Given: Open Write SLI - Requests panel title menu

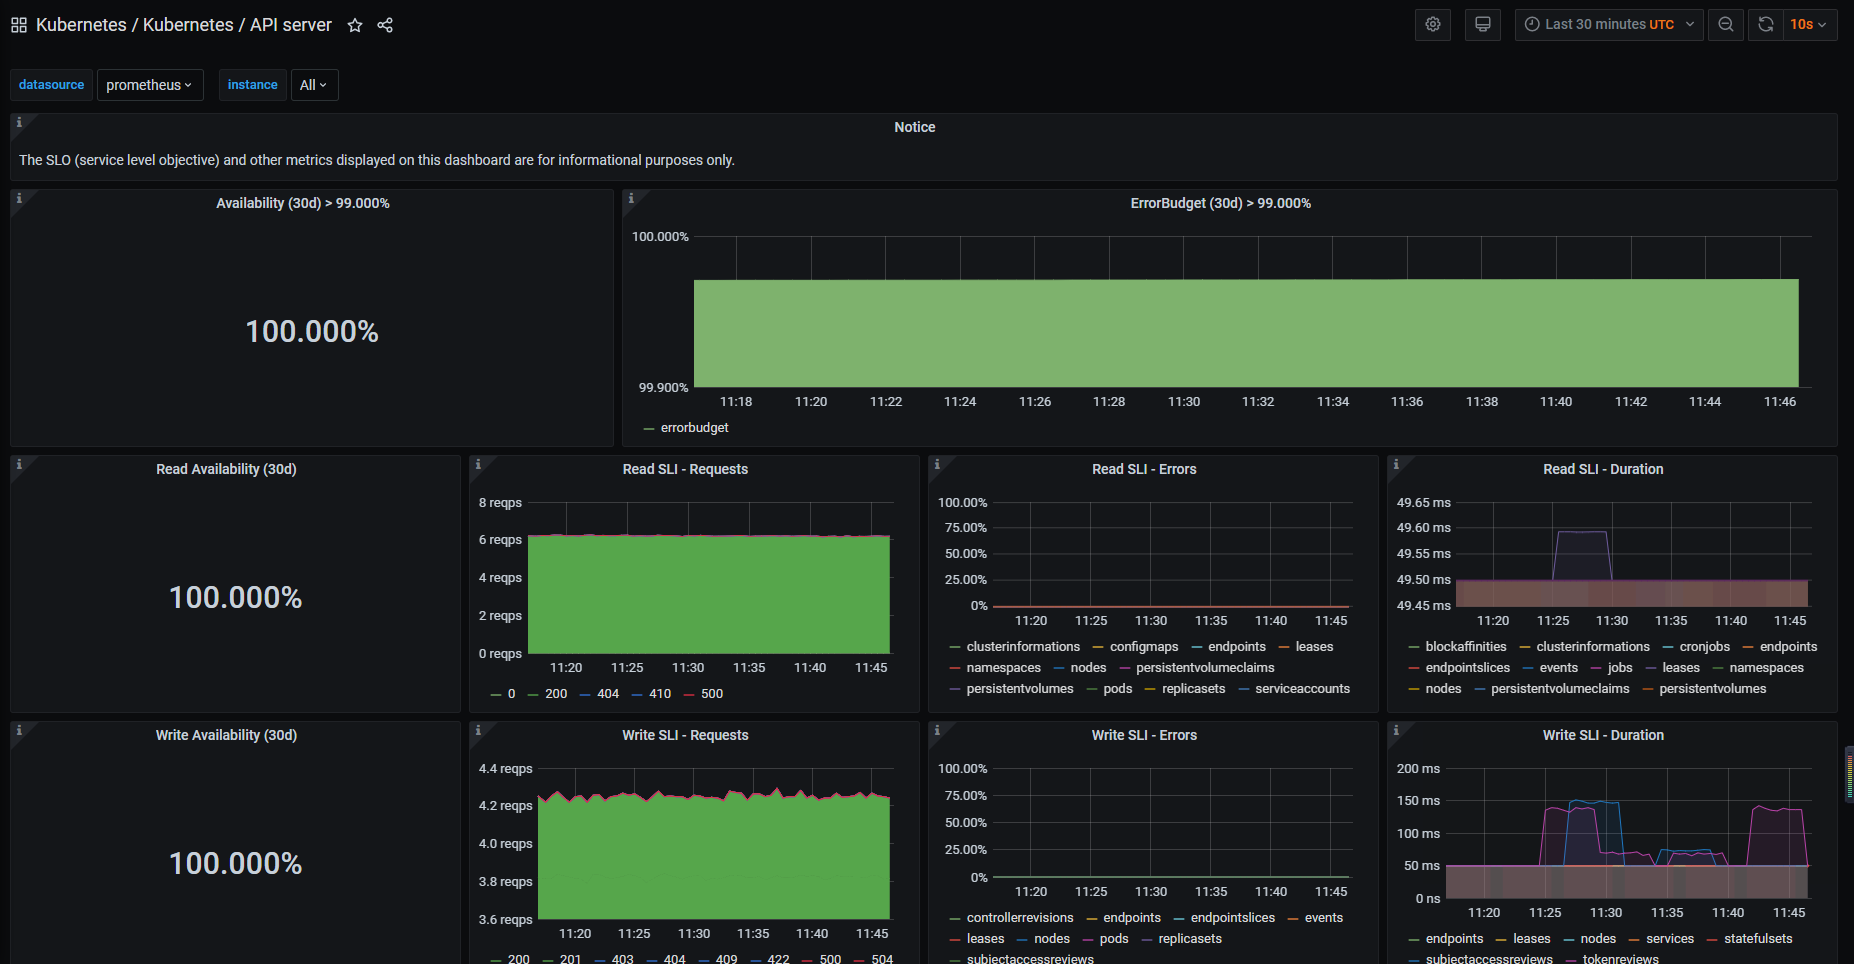Looking at the screenshot, I should pyautogui.click(x=685, y=735).
